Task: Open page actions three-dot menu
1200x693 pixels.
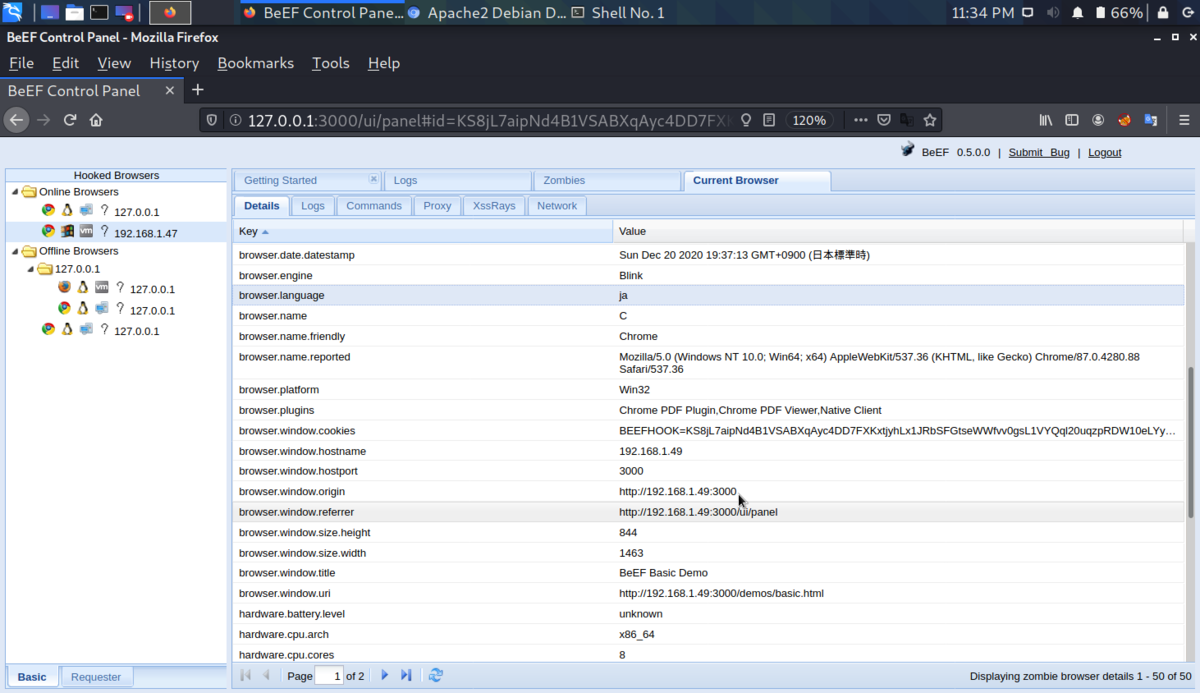Action: coord(860,120)
